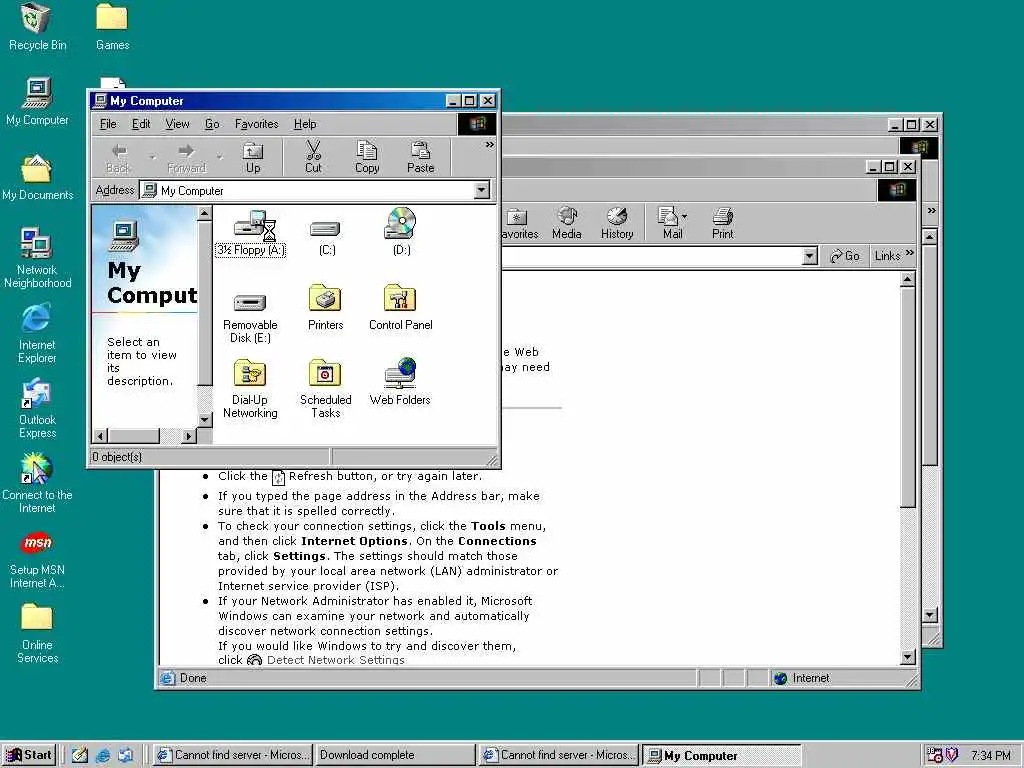Open the View menu in My Computer
The image size is (1024, 768).
point(177,124)
